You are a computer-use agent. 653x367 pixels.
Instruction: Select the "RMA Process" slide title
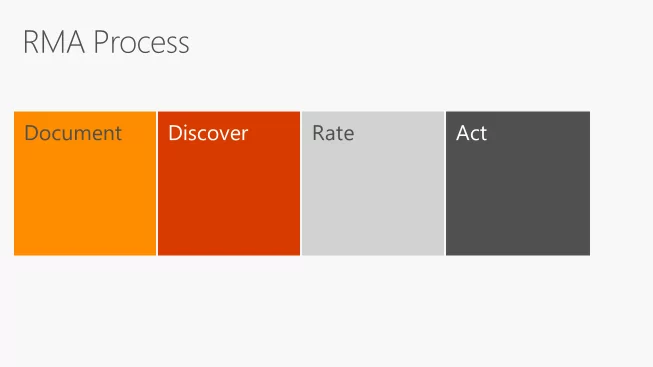(106, 42)
